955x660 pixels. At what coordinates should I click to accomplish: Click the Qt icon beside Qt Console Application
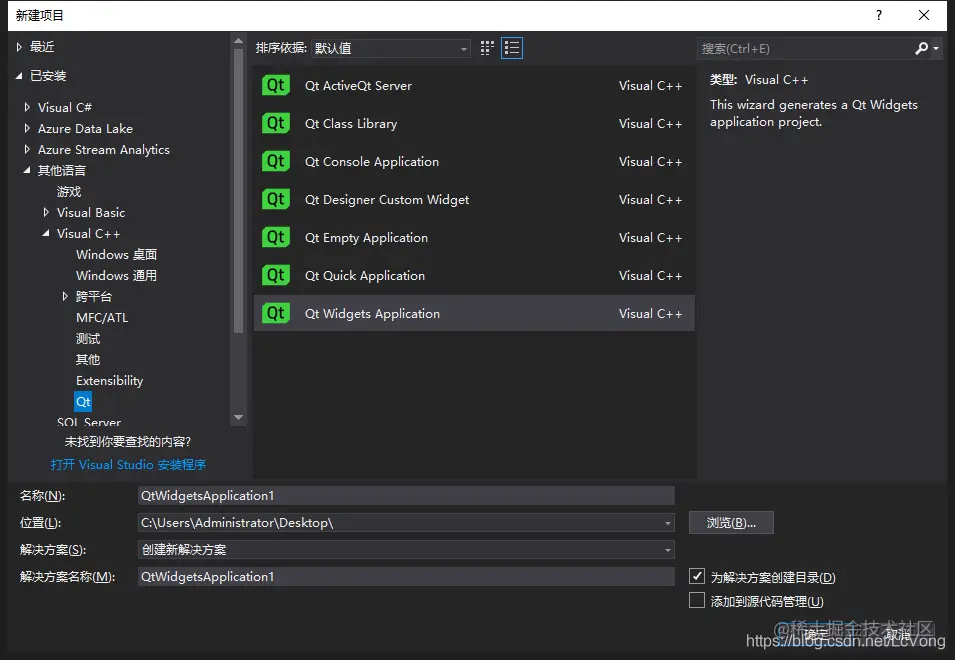tap(276, 161)
